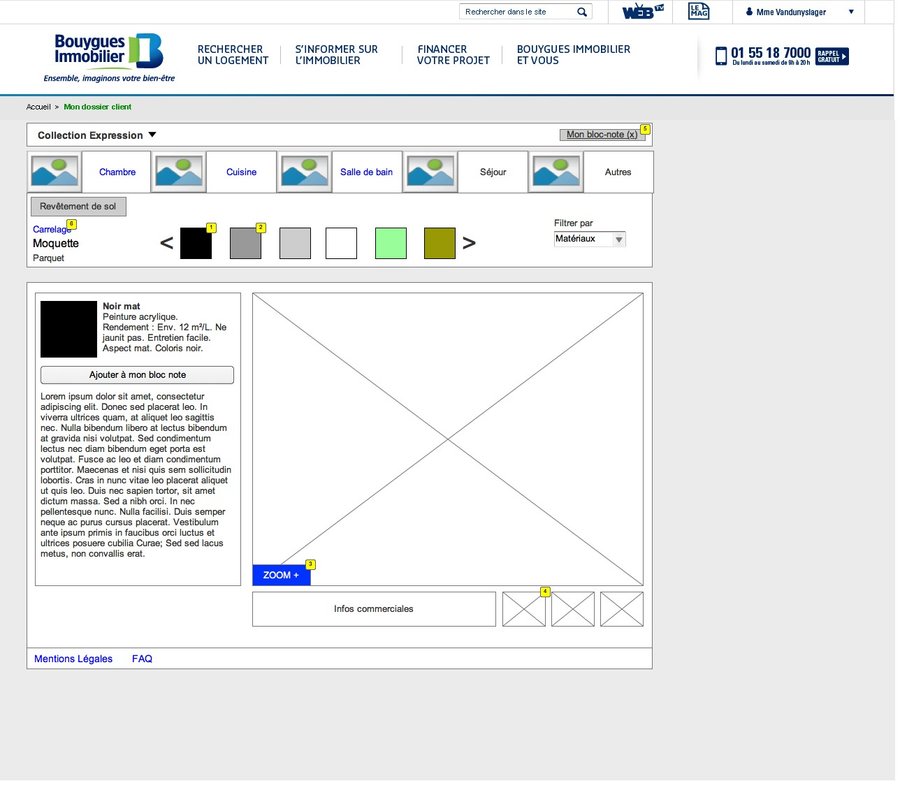The height and width of the screenshot is (785, 900).
Task: Open the WEB TV icon
Action: pyautogui.click(x=642, y=11)
